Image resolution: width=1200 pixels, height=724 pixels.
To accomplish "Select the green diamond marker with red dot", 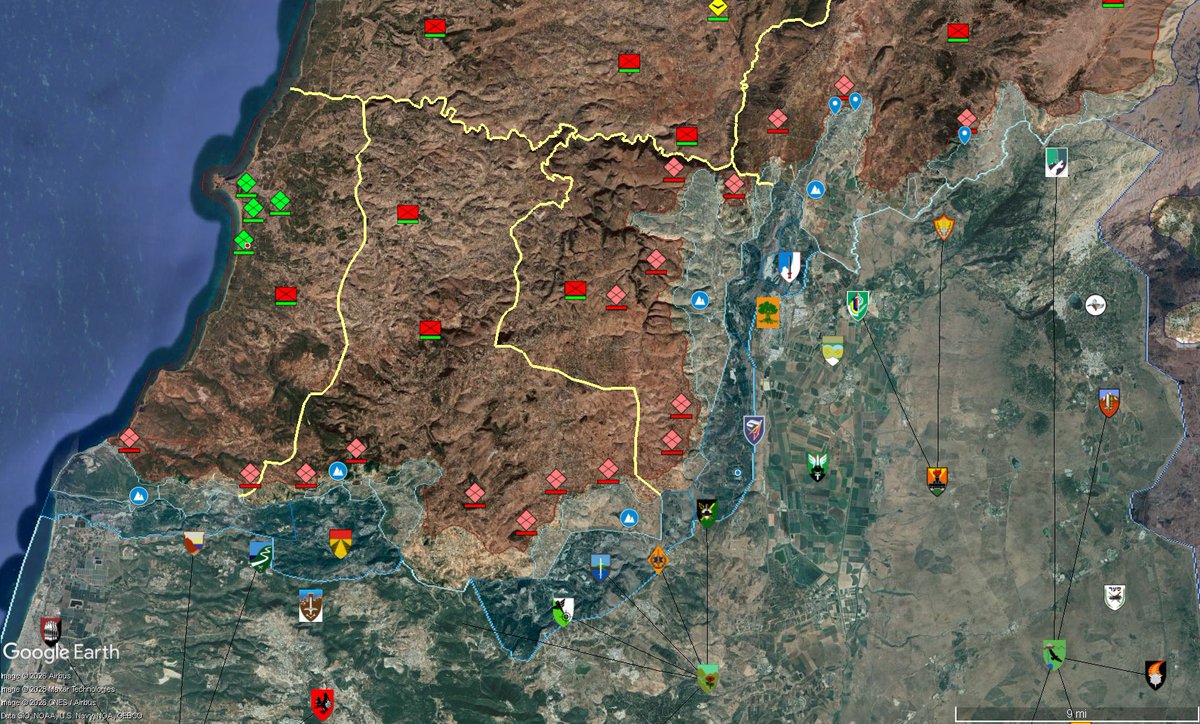I will (x=243, y=241).
